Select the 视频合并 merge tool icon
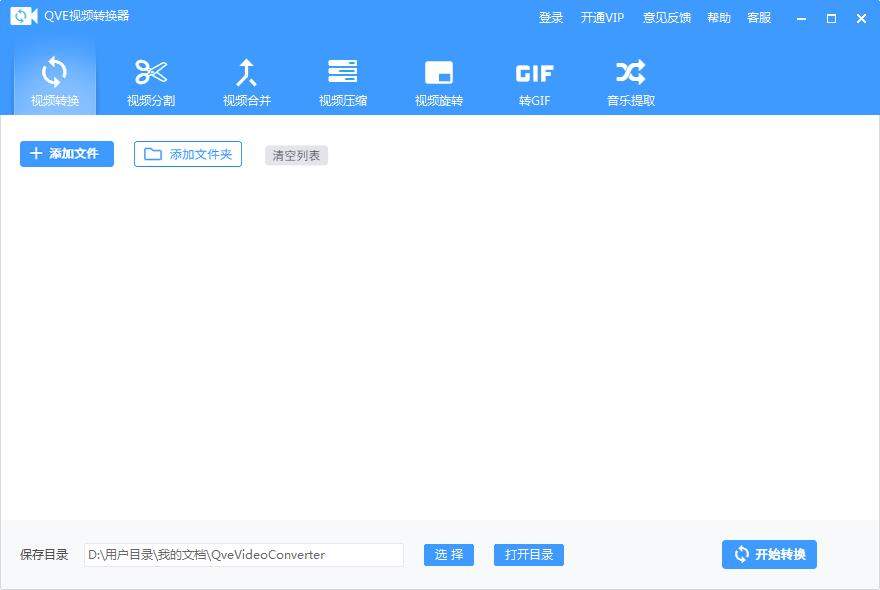 tap(247, 72)
